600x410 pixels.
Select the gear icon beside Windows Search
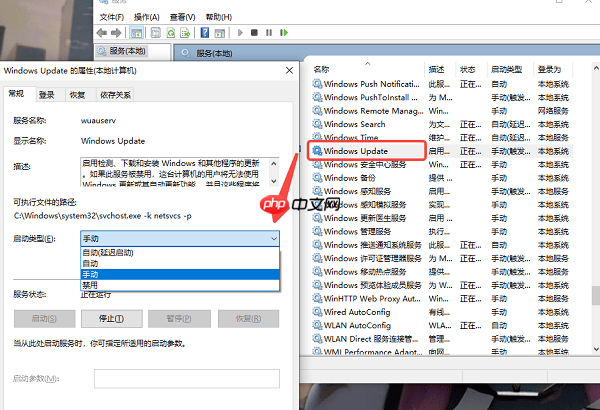[x=317, y=124]
